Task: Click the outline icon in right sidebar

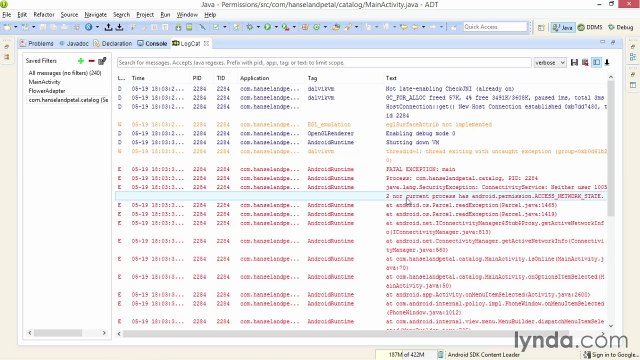Action: pyautogui.click(x=633, y=57)
